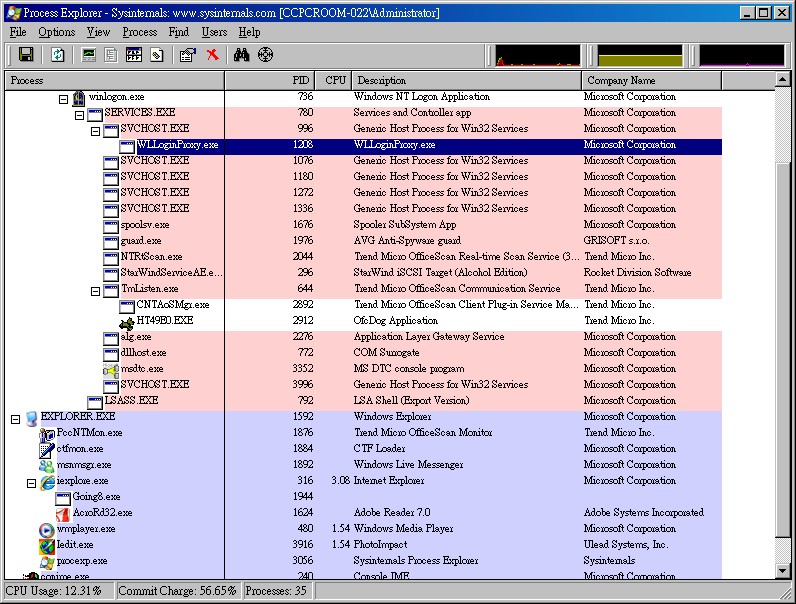The width and height of the screenshot is (796, 604).
Task: Select the alg.exe process
Action: coord(136,337)
